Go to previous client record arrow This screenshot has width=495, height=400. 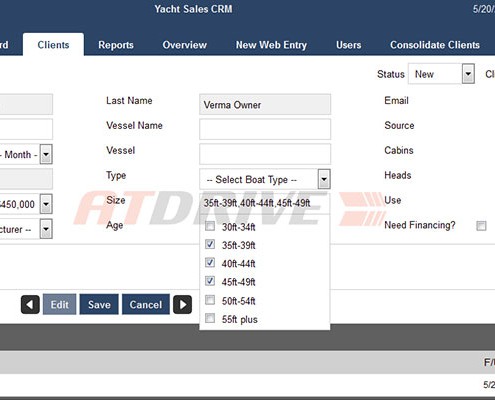[30, 304]
